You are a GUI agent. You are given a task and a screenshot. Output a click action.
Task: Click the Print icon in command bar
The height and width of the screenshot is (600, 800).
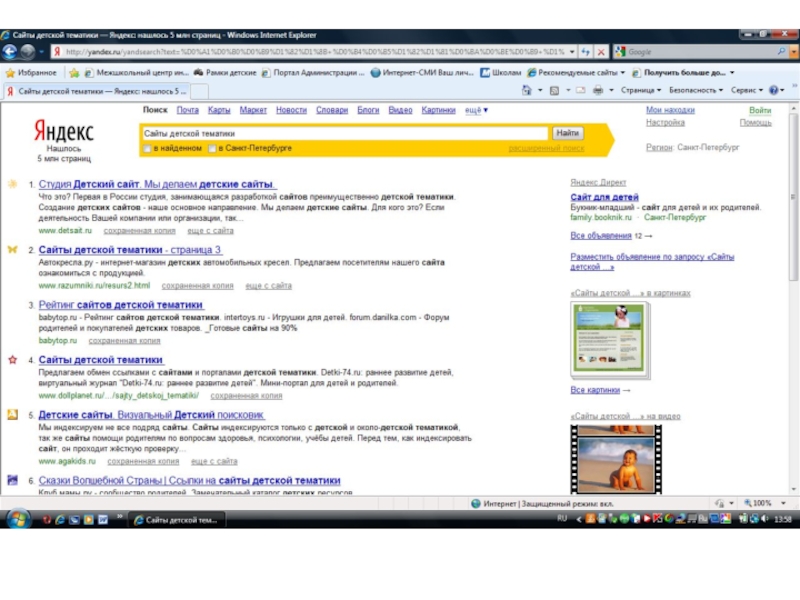click(x=598, y=90)
